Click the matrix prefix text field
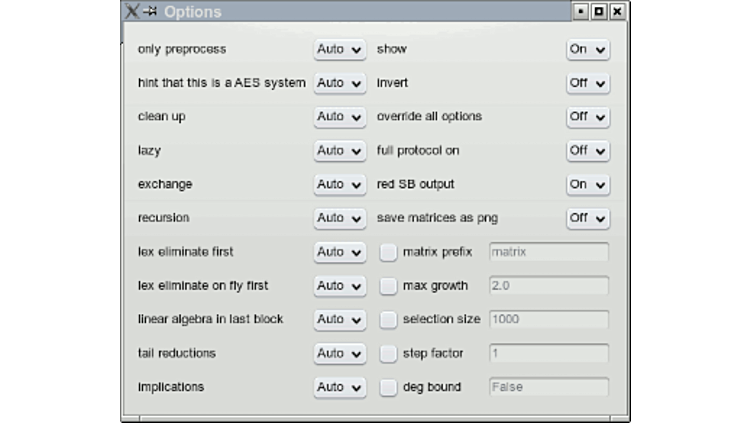The height and width of the screenshot is (423, 752). pos(549,252)
